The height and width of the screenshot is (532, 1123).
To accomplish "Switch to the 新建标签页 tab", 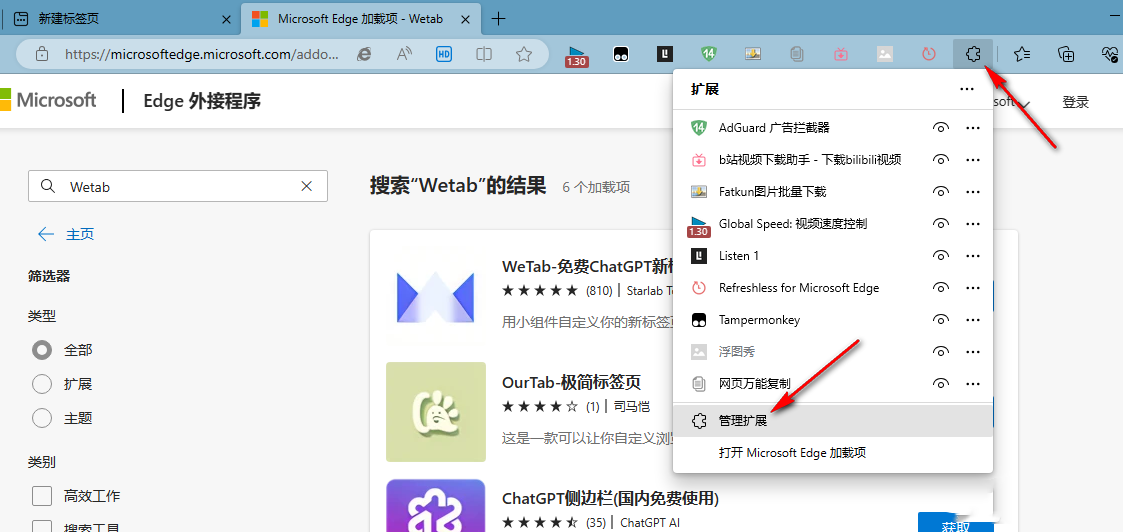I will point(122,19).
